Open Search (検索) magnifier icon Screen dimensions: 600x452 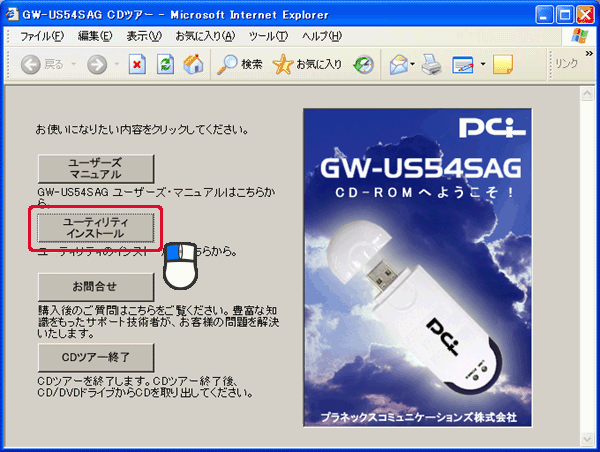point(227,64)
